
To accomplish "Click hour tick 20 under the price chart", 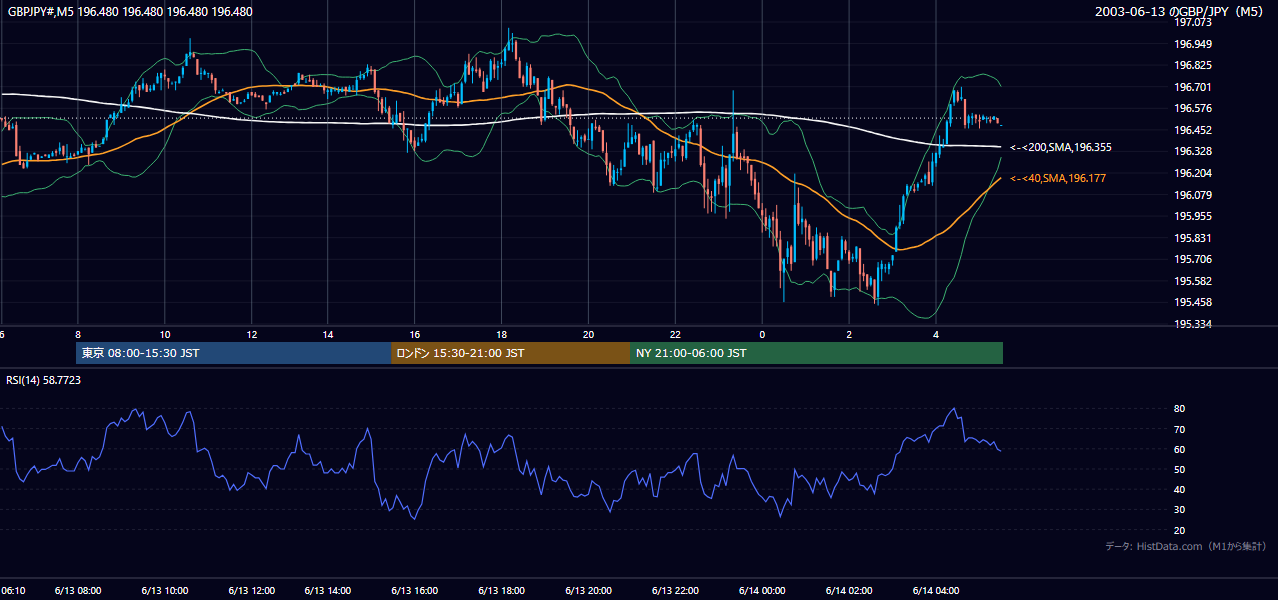I will click(x=588, y=334).
